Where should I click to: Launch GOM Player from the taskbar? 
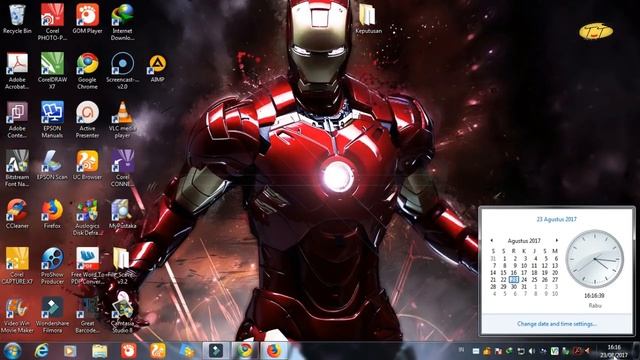129,351
